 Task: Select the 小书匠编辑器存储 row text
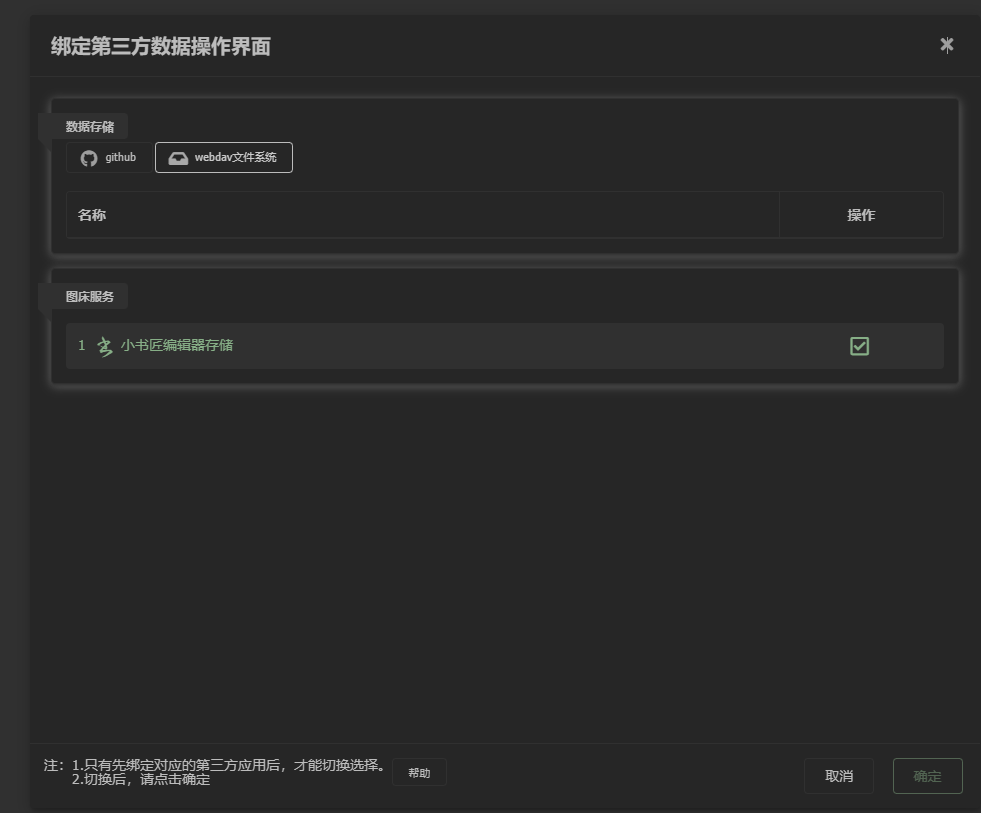point(177,345)
